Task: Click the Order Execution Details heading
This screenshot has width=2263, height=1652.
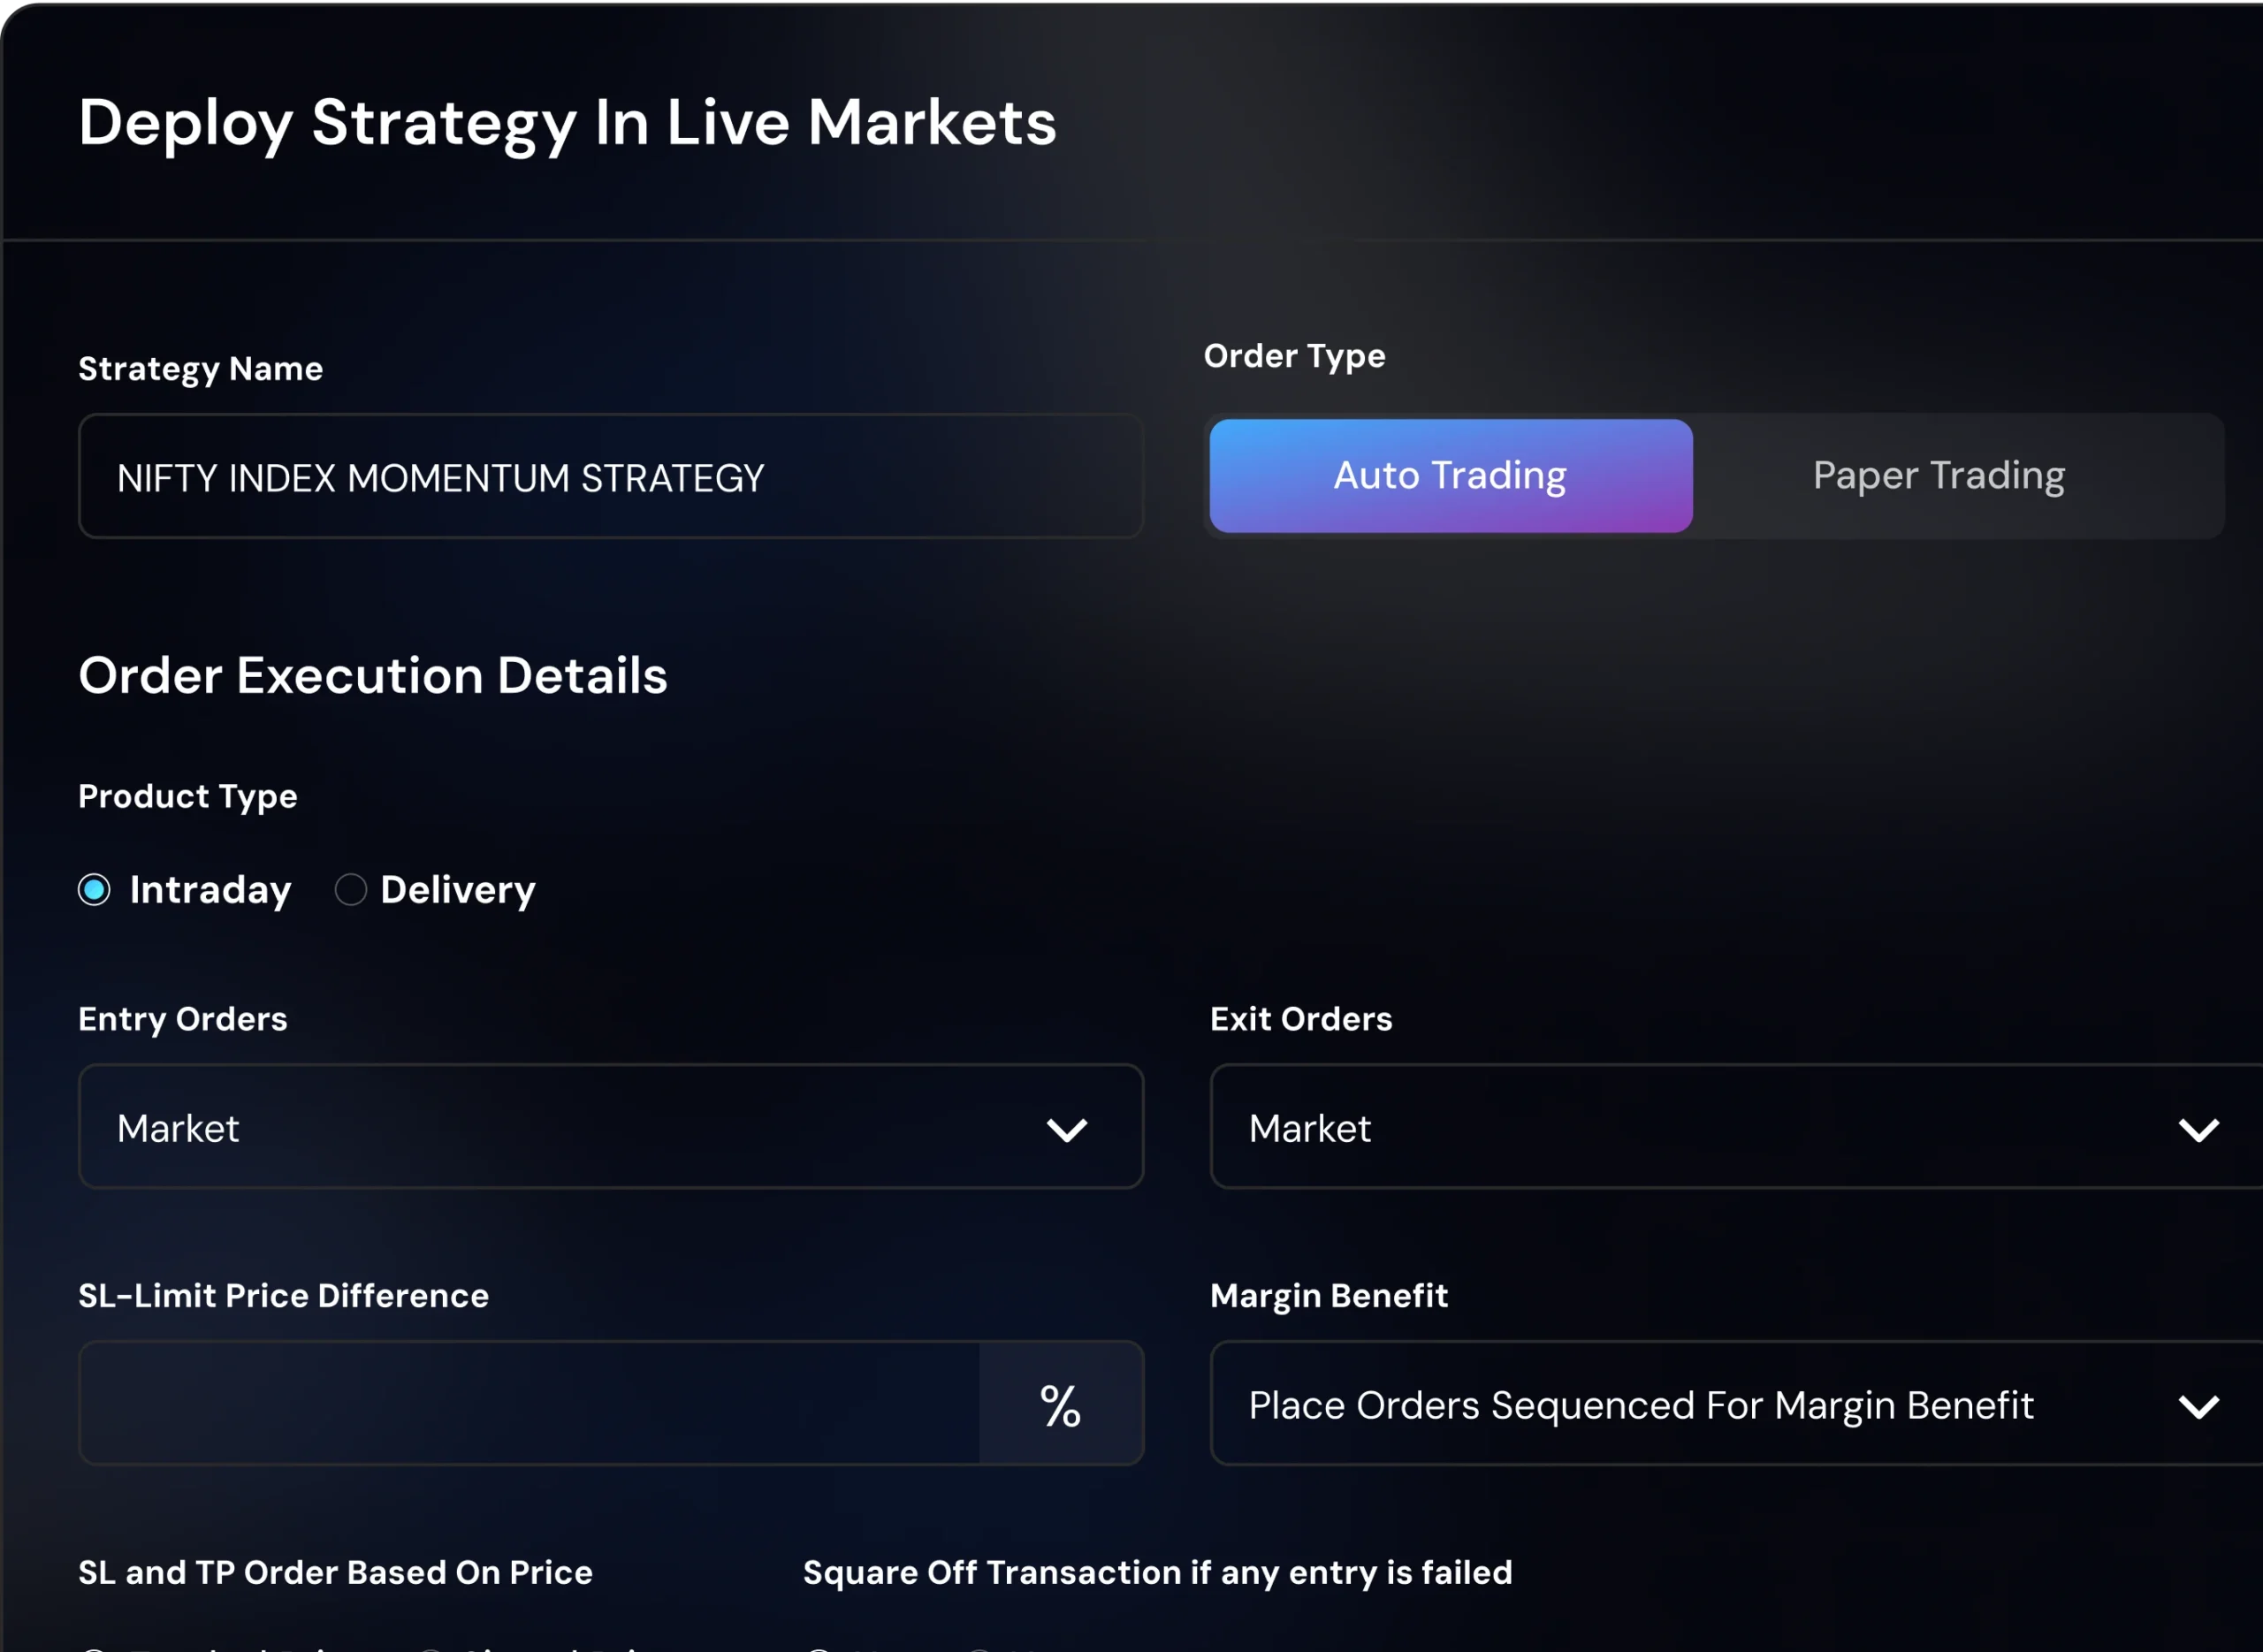Action: 372,675
